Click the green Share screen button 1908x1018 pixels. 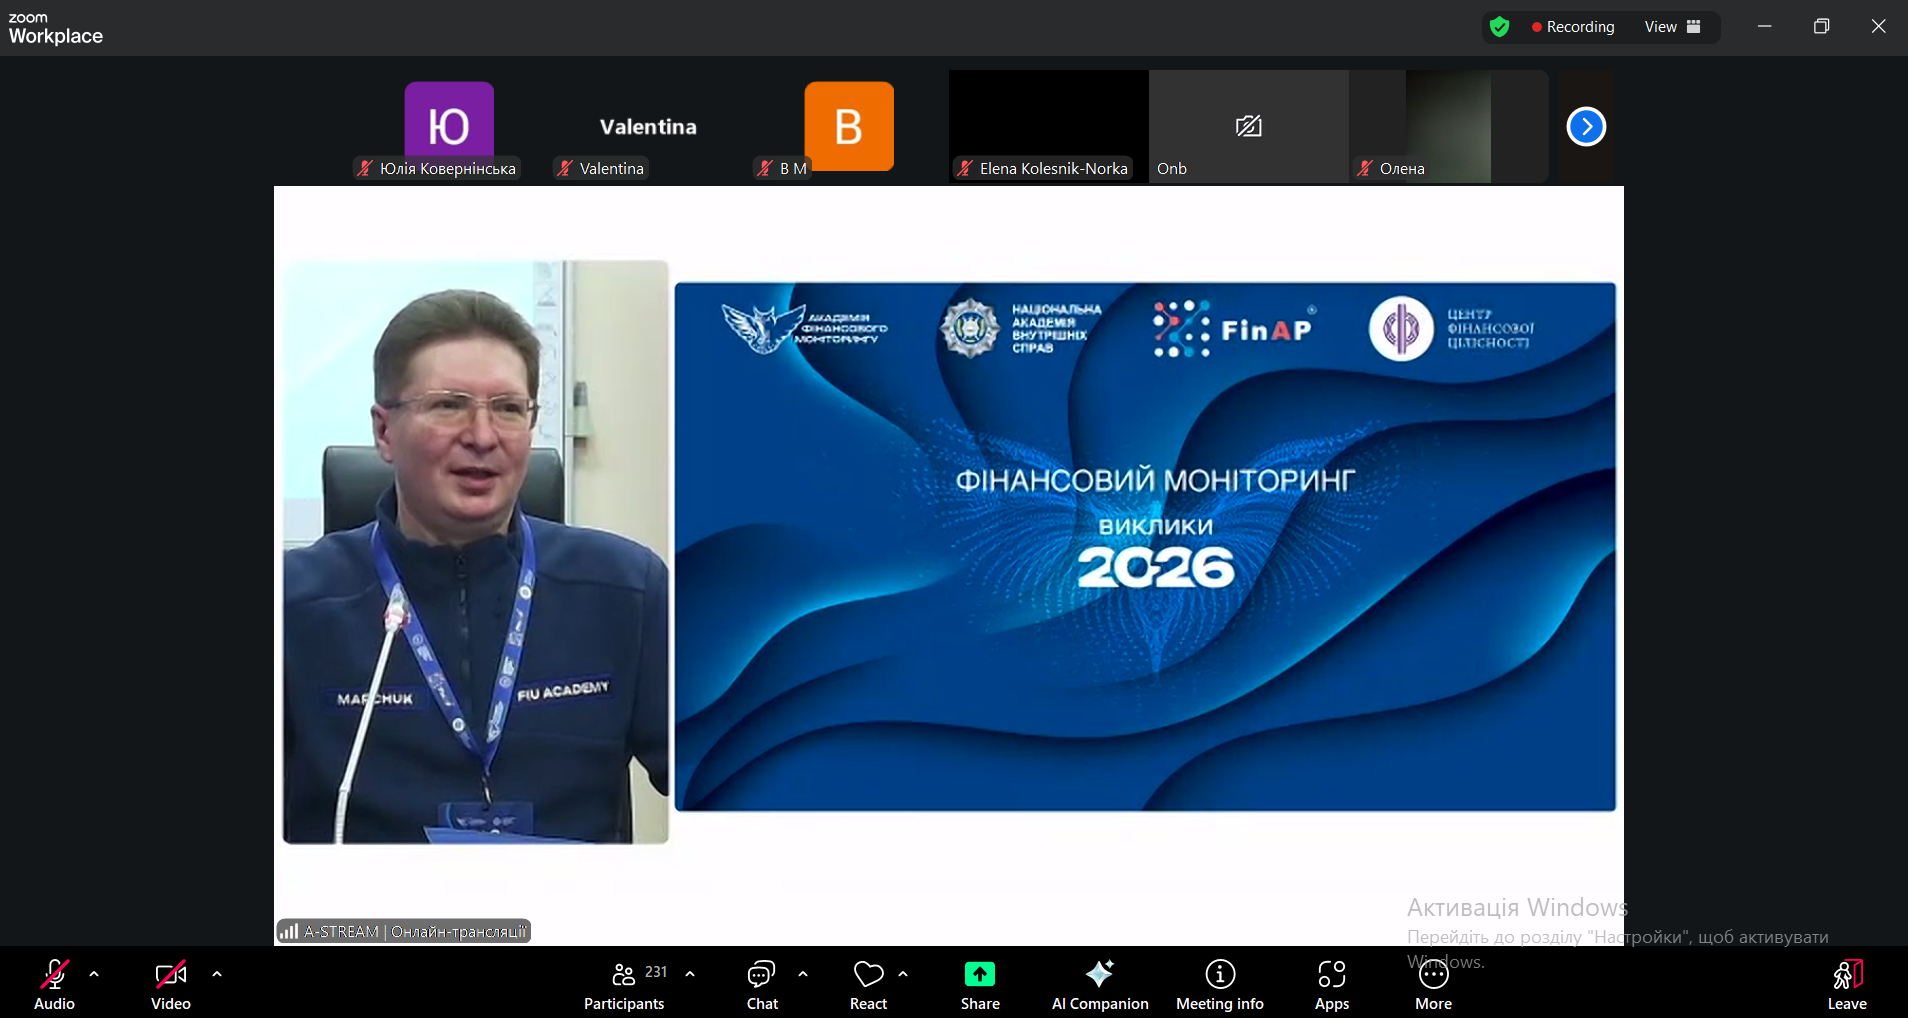pyautogui.click(x=979, y=985)
